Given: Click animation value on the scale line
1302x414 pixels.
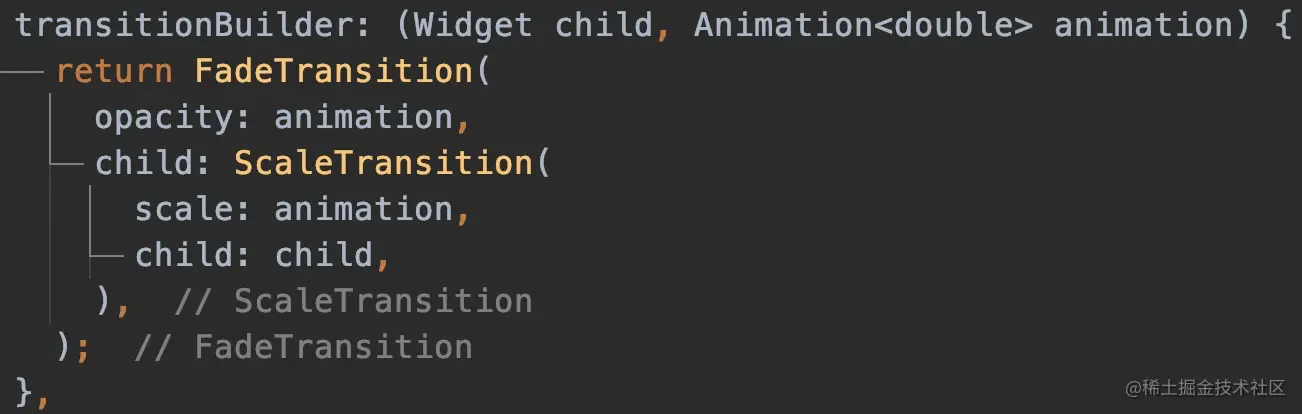Looking at the screenshot, I should pos(363,209).
